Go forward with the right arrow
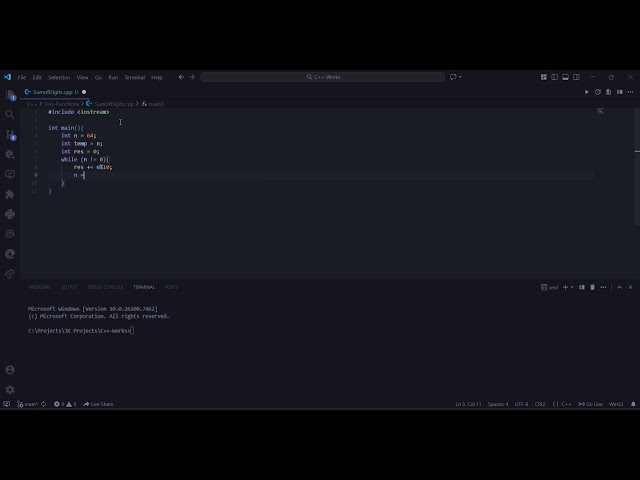The width and height of the screenshot is (640, 480). point(192,77)
